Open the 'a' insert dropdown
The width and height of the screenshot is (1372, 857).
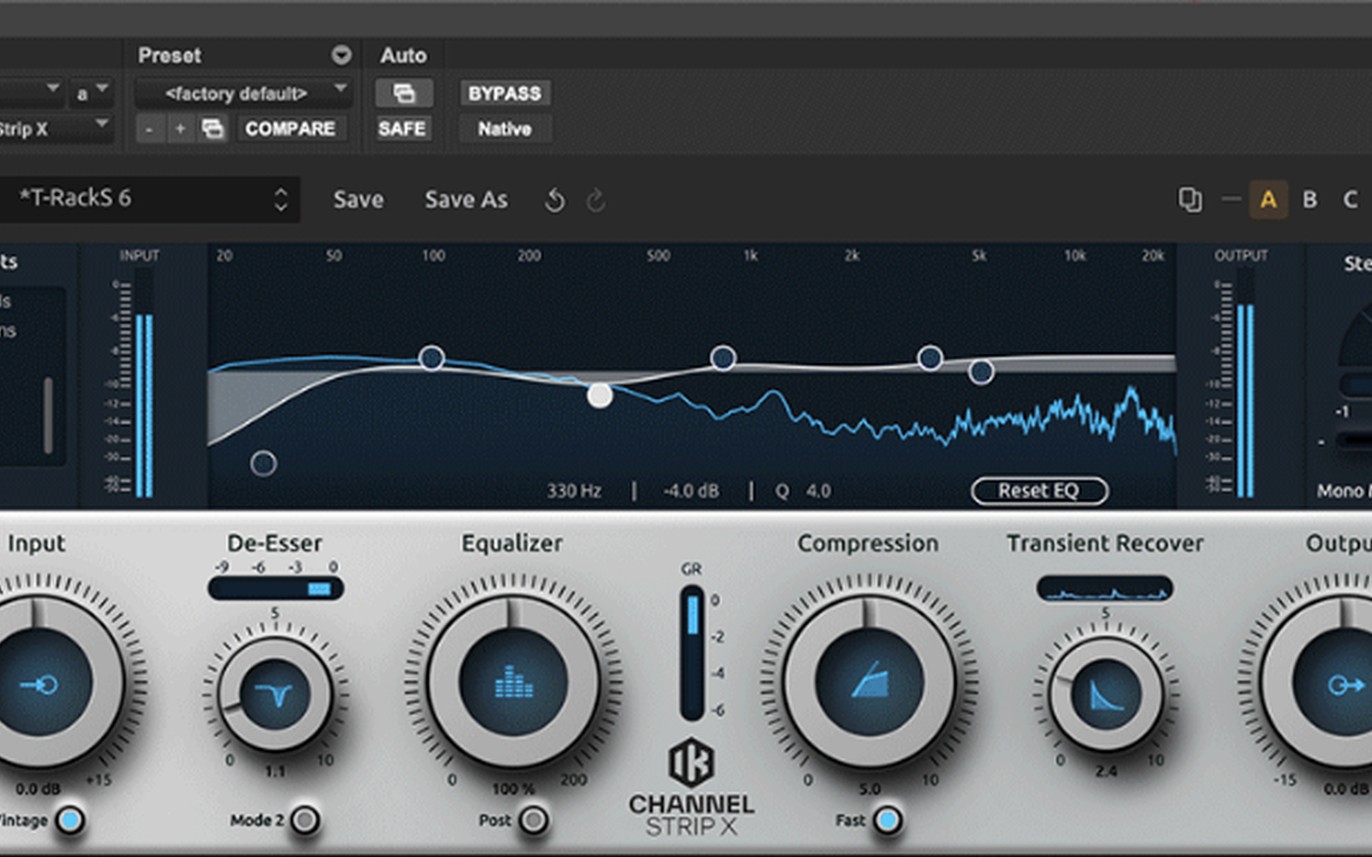(91, 93)
